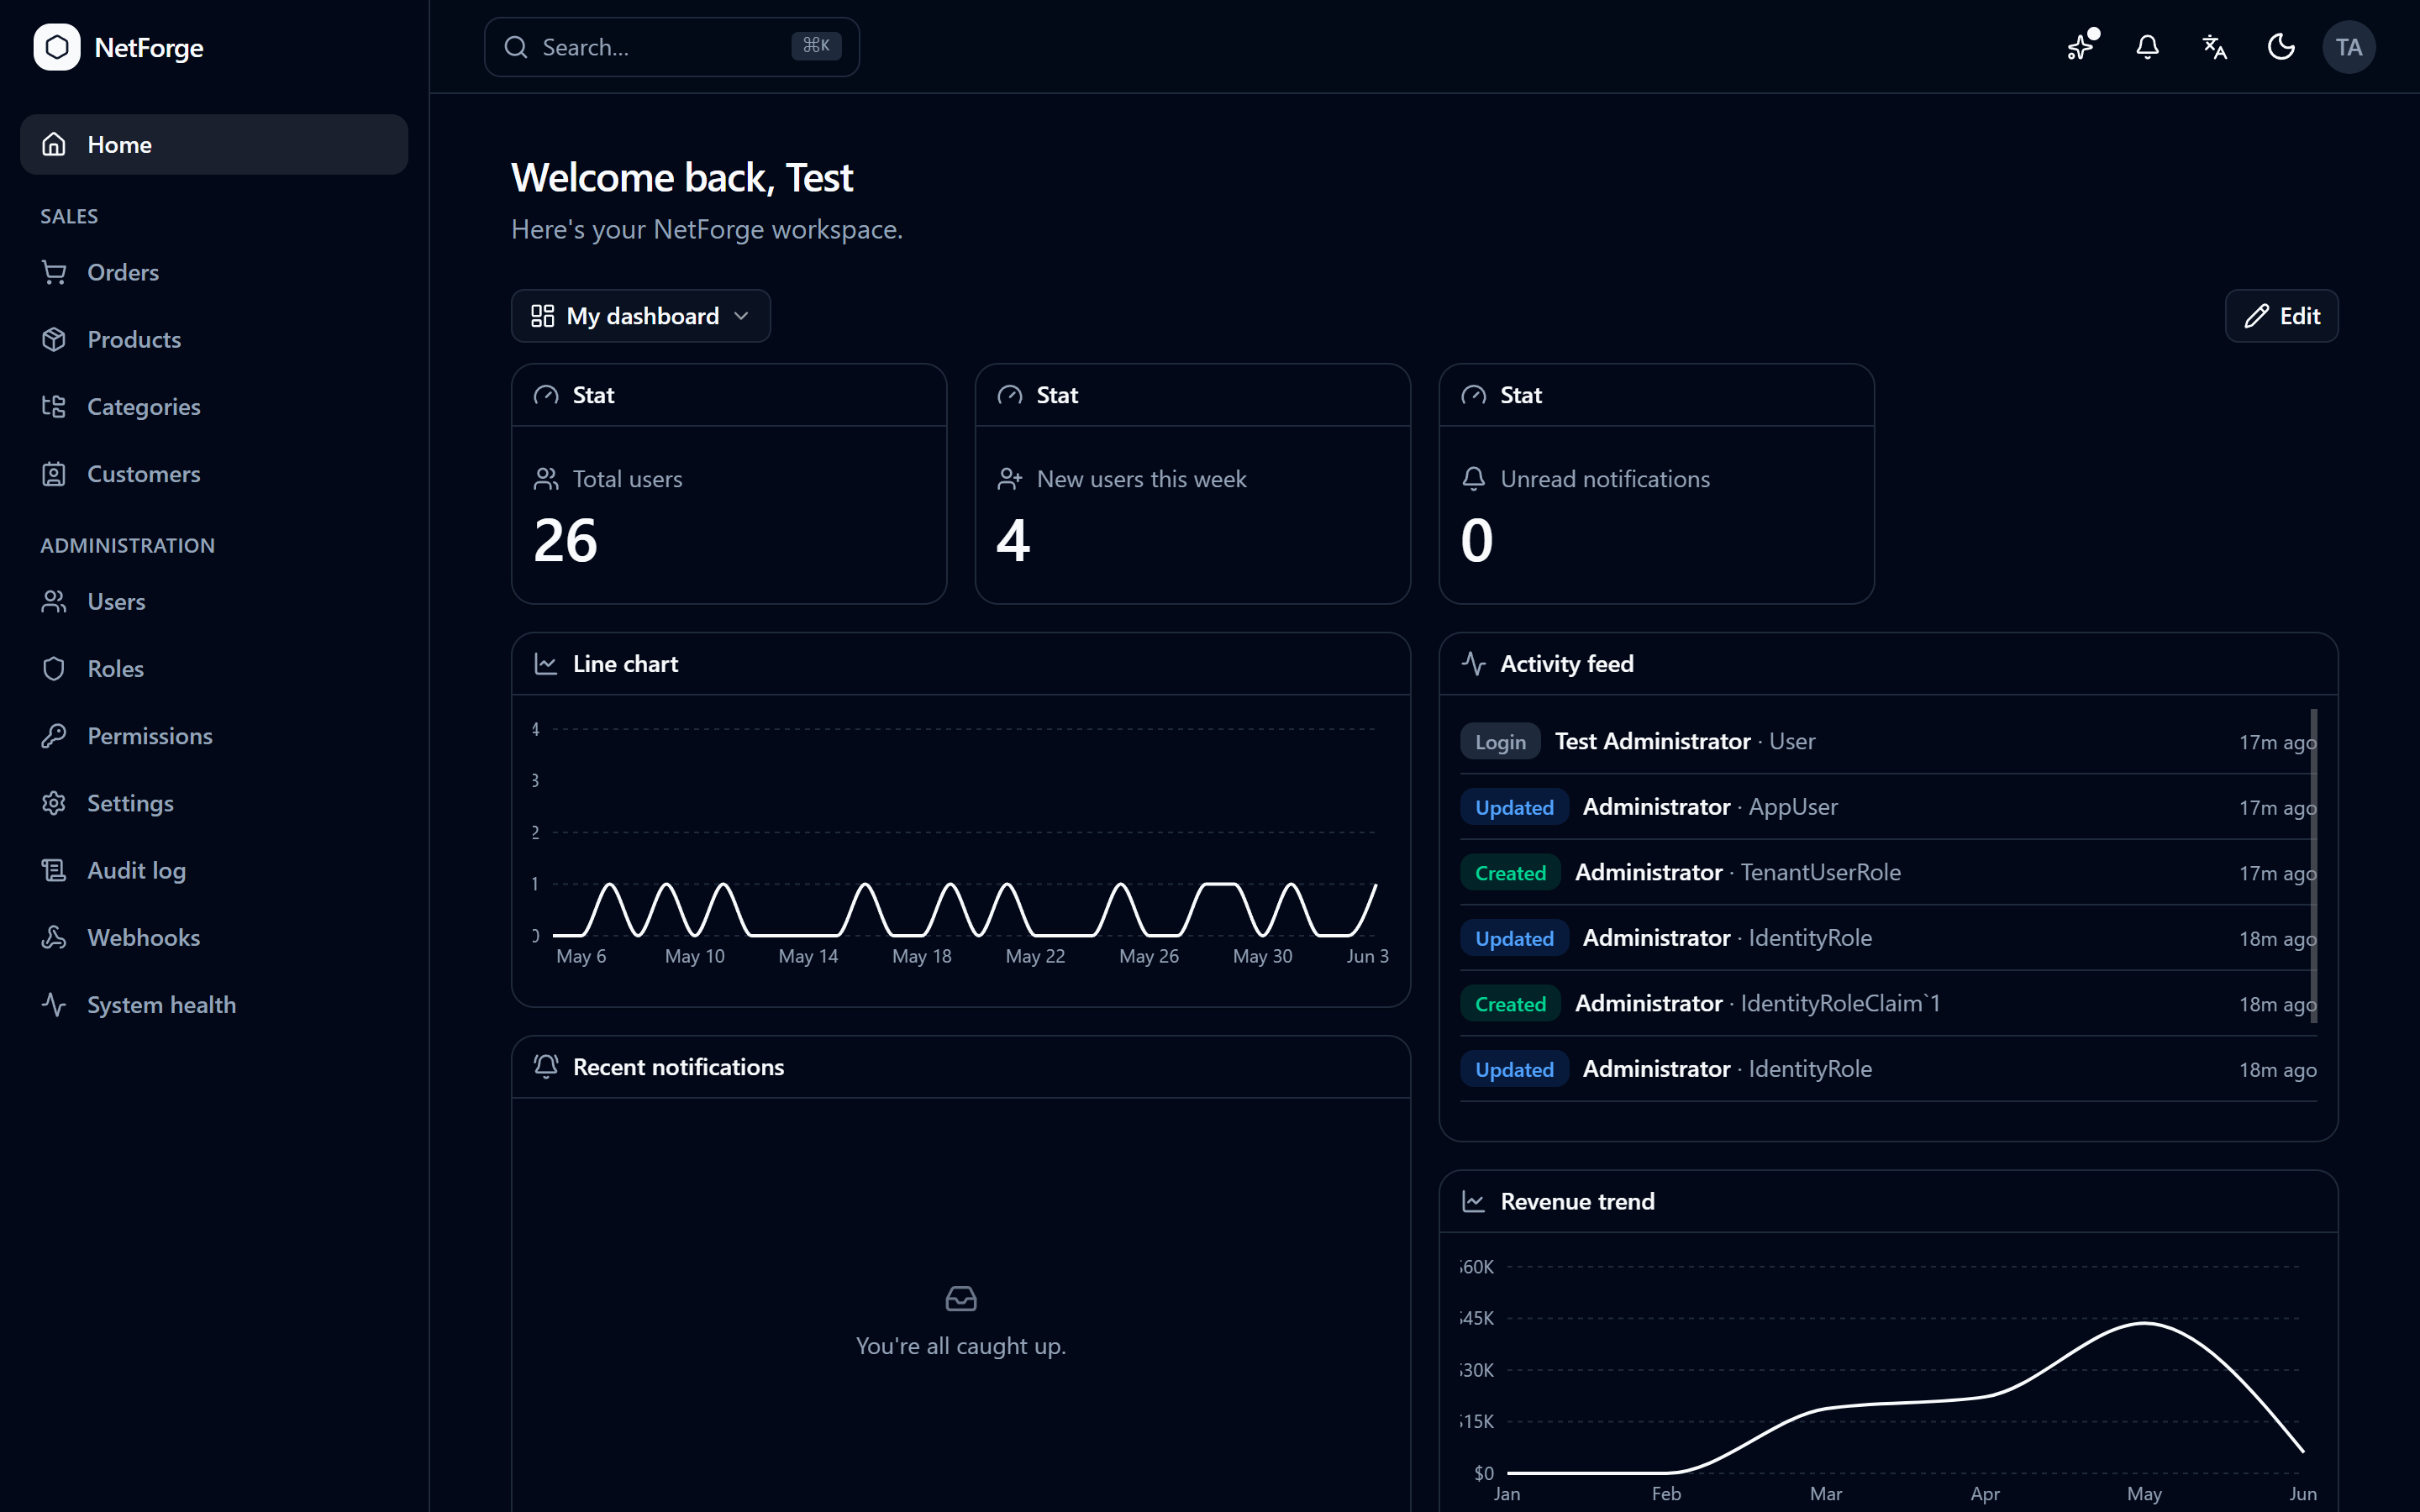Screen dimensions: 2420x1512
Task: Open Audit log link text
Action: [x=137, y=870]
